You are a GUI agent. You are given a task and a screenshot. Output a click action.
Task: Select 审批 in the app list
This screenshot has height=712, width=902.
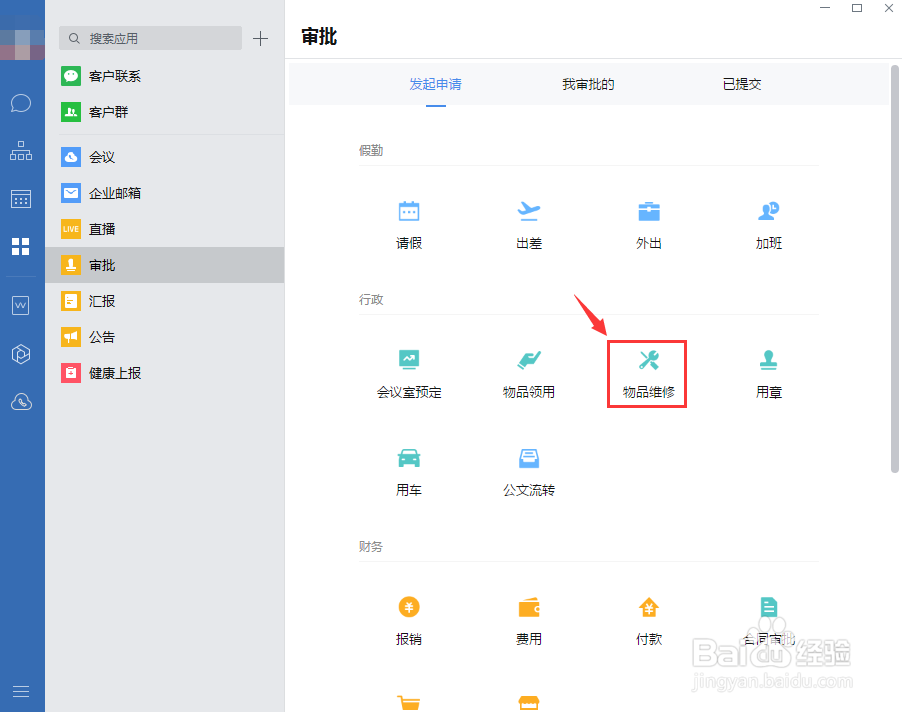165,265
